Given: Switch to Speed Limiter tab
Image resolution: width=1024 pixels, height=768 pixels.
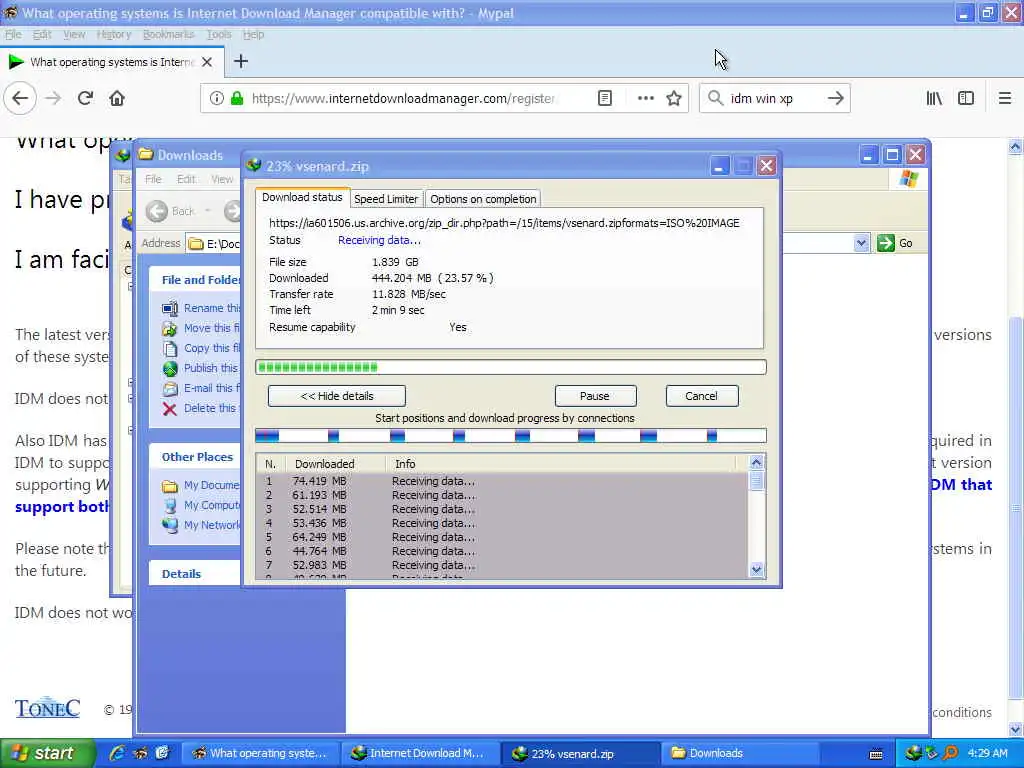Looking at the screenshot, I should tap(386, 199).
